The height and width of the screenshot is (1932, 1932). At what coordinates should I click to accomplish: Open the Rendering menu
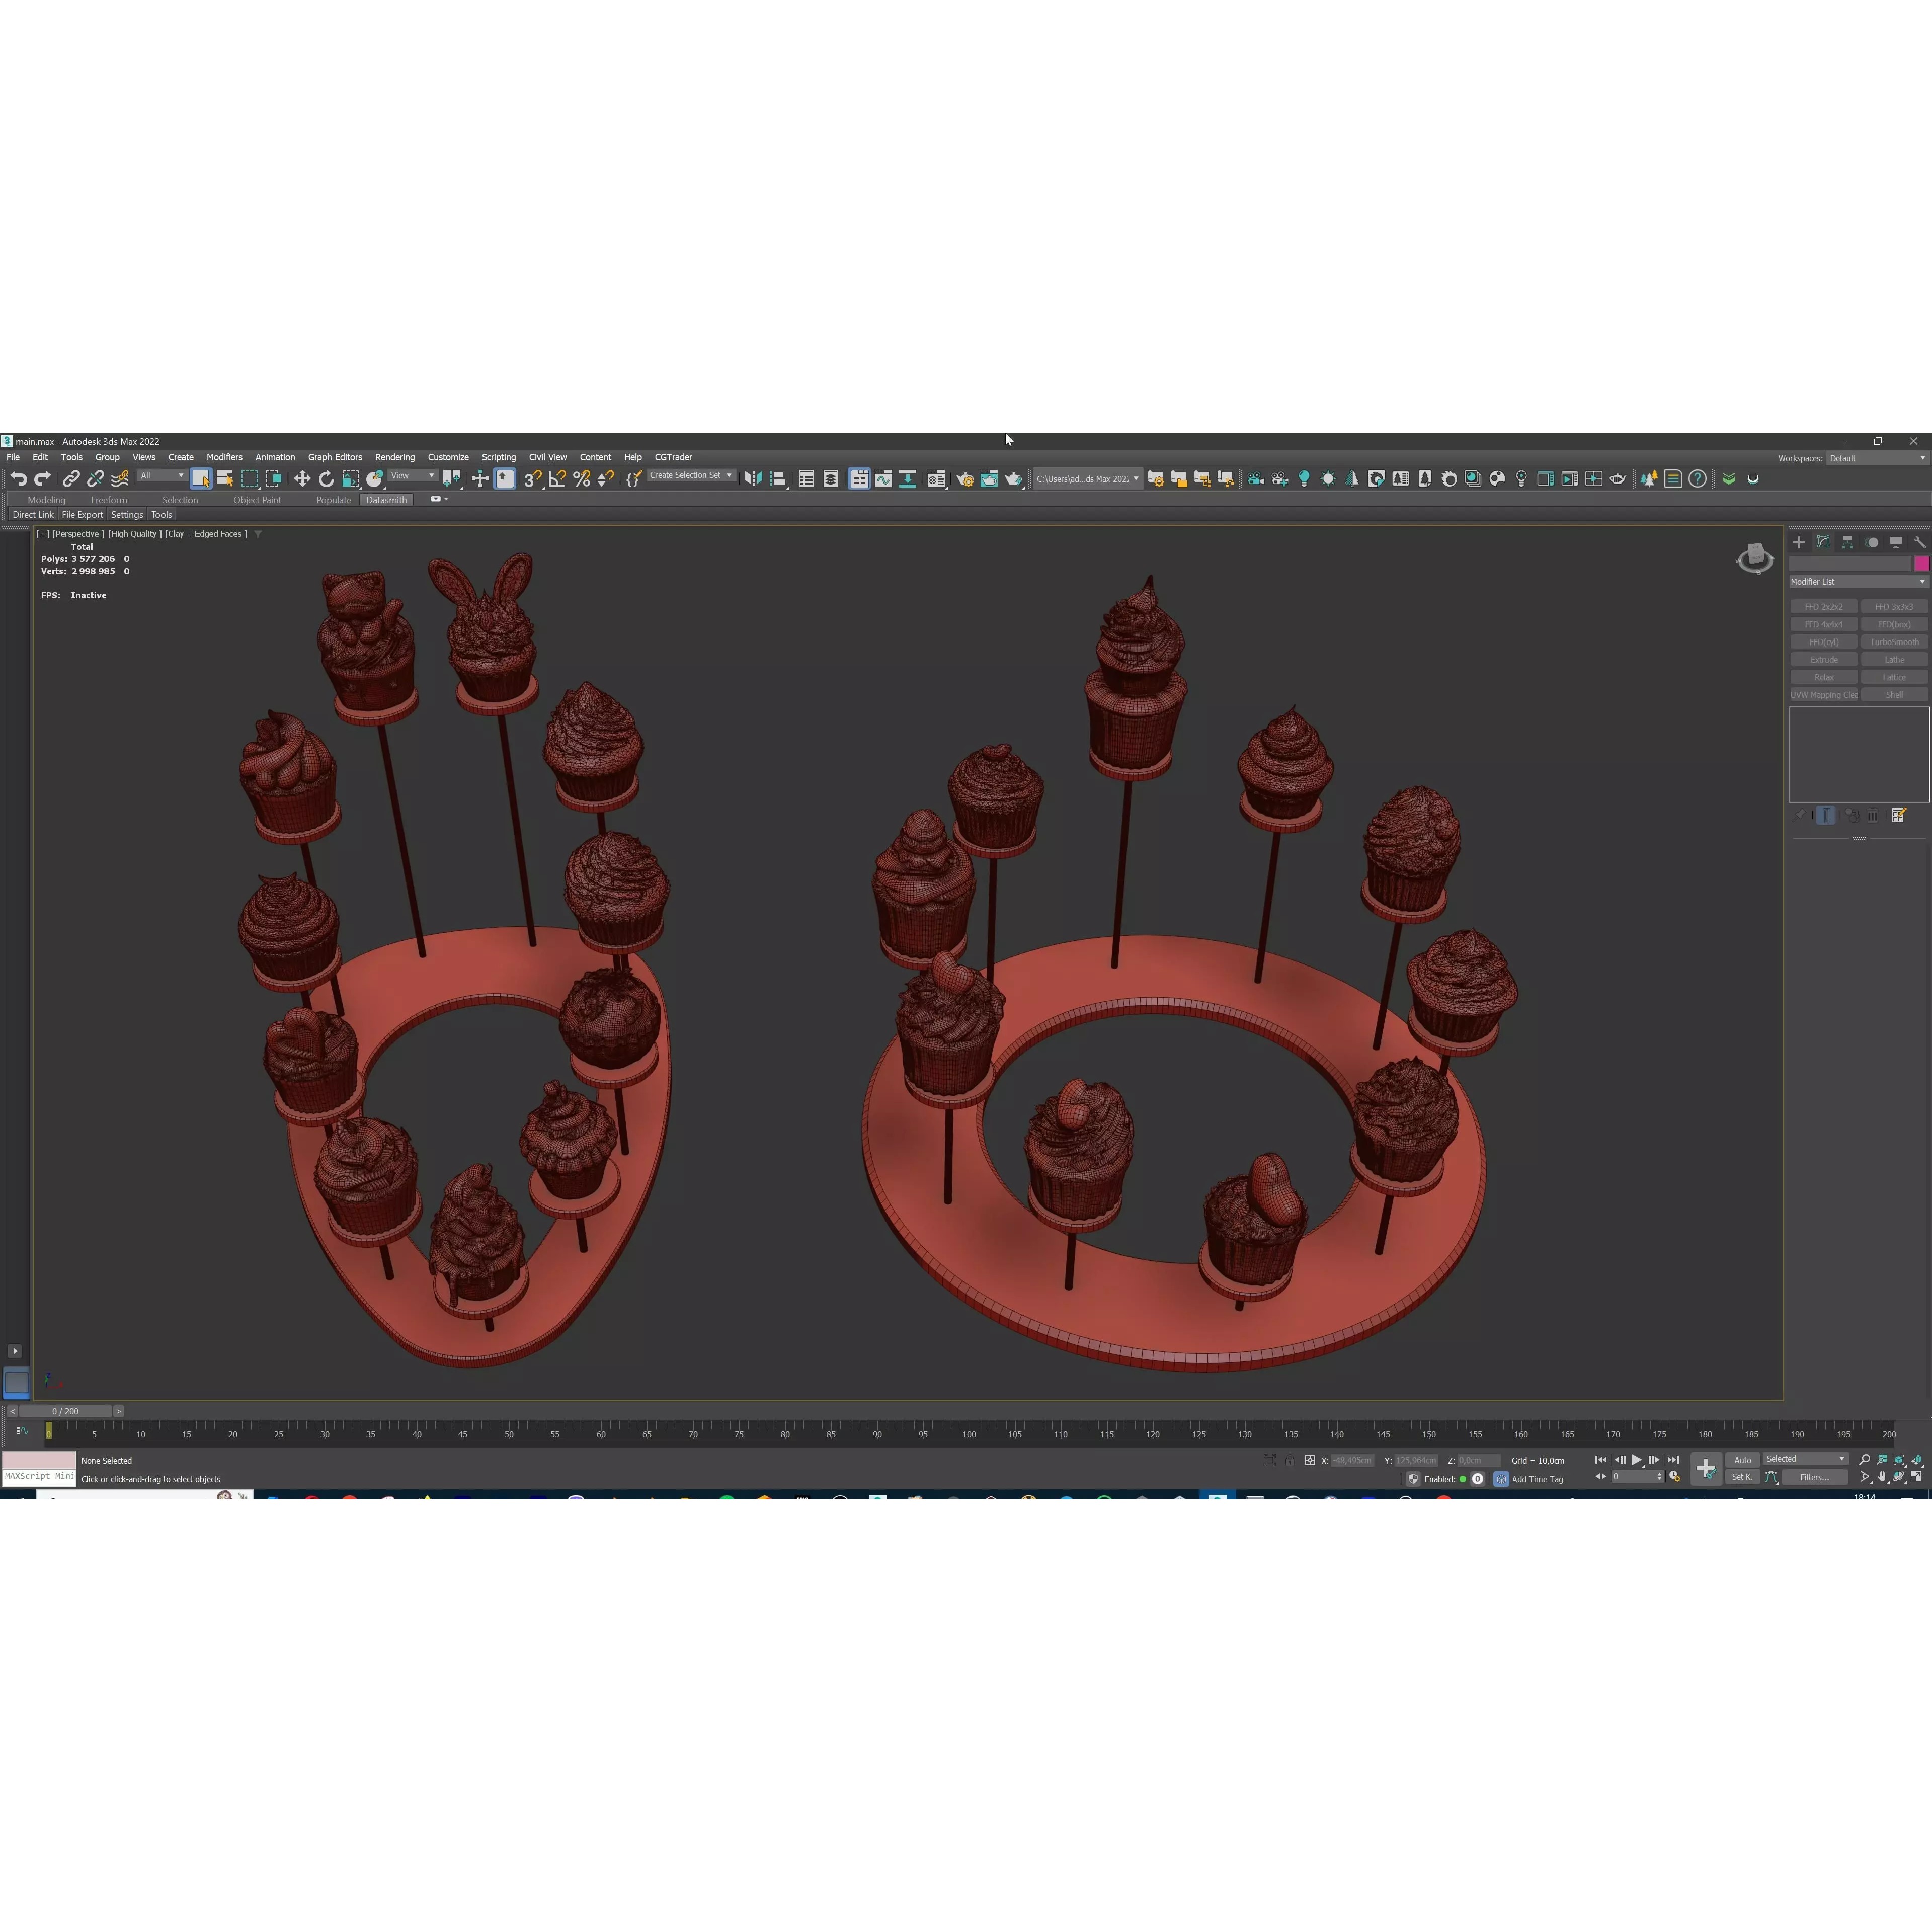click(x=394, y=457)
